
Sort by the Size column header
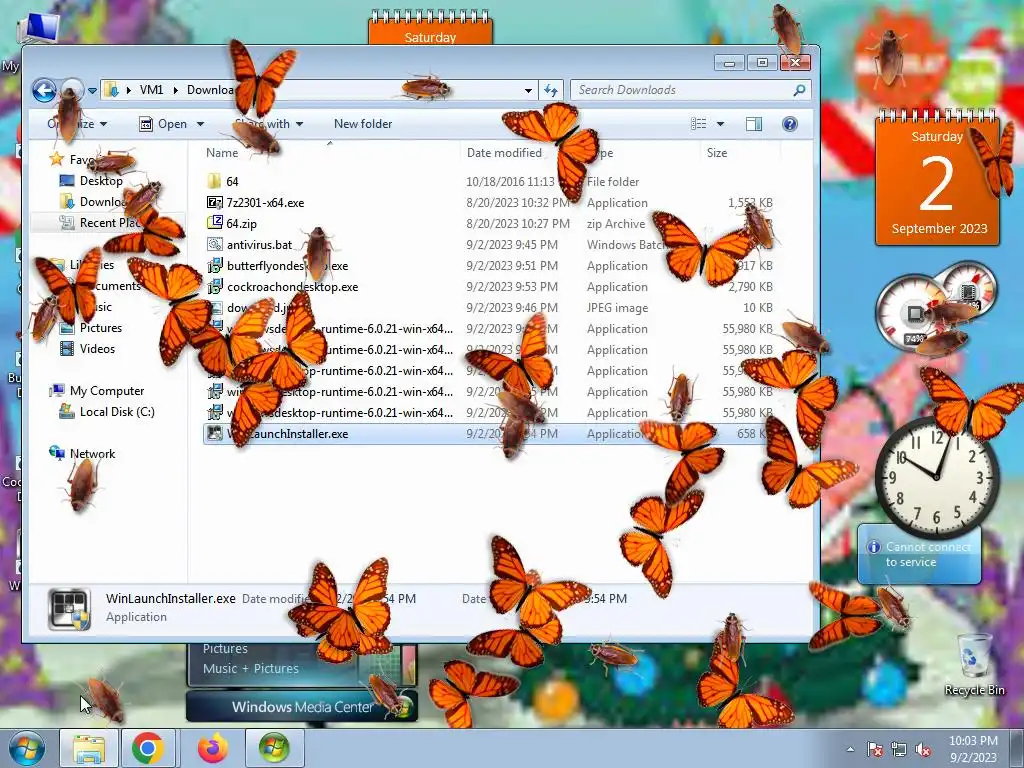pyautogui.click(x=716, y=153)
